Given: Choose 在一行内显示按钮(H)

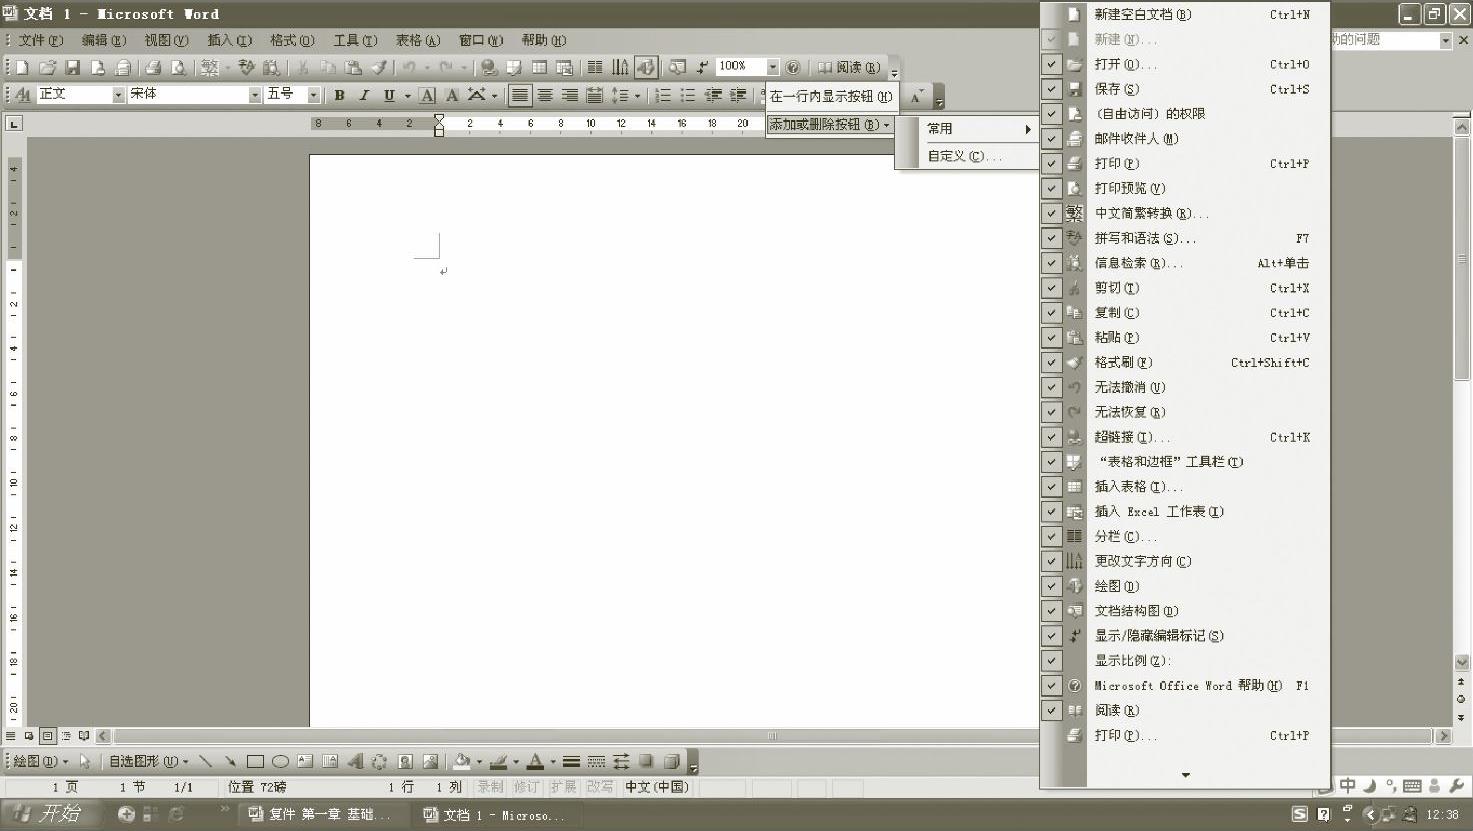Looking at the screenshot, I should click(x=831, y=97).
